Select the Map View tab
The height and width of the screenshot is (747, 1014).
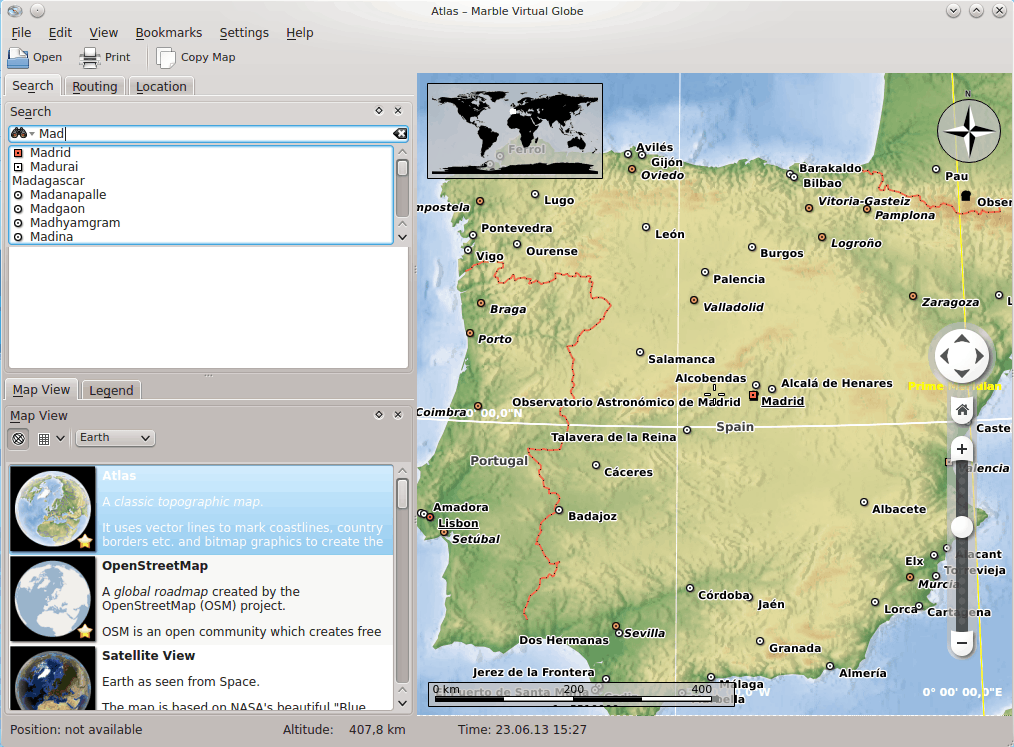[41, 390]
